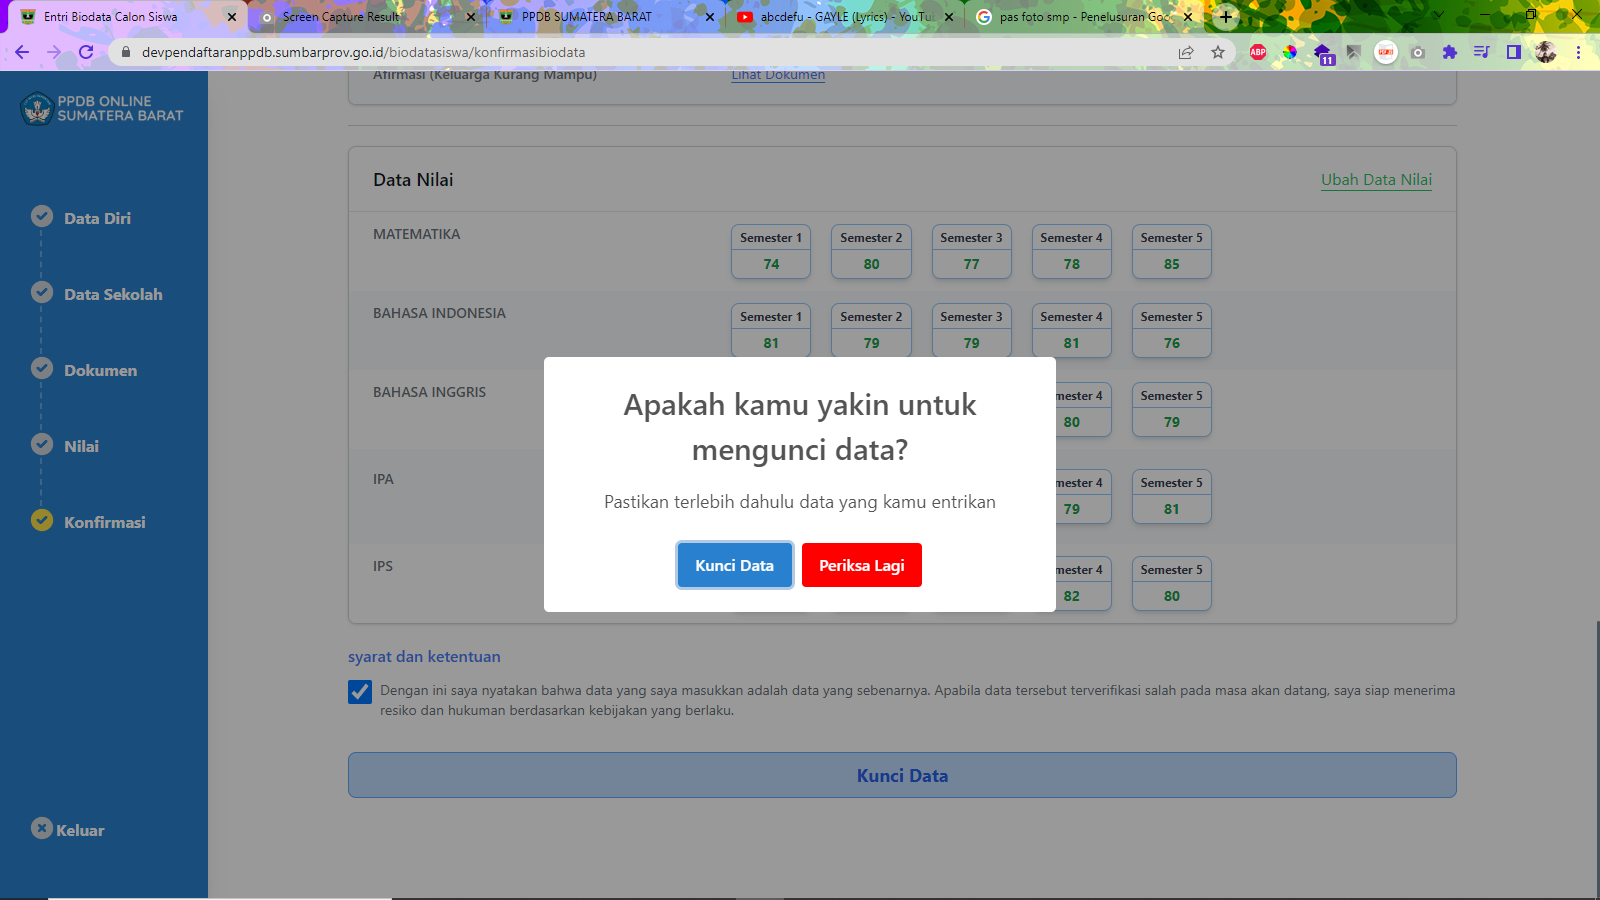Viewport: 1600px width, 900px height.
Task: Open the color wheel picker extension
Action: (x=1290, y=52)
